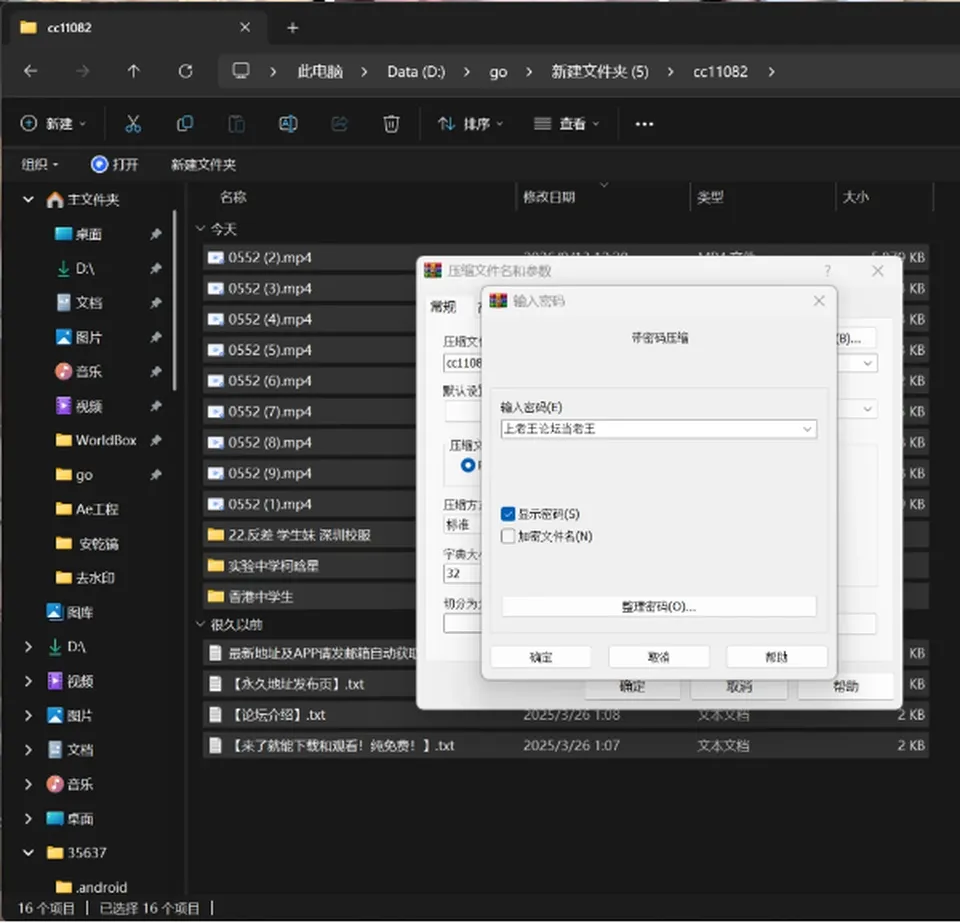Viewport: 960px width, 923px height.
Task: Collapse the 35637 tree node
Action: pos(28,852)
